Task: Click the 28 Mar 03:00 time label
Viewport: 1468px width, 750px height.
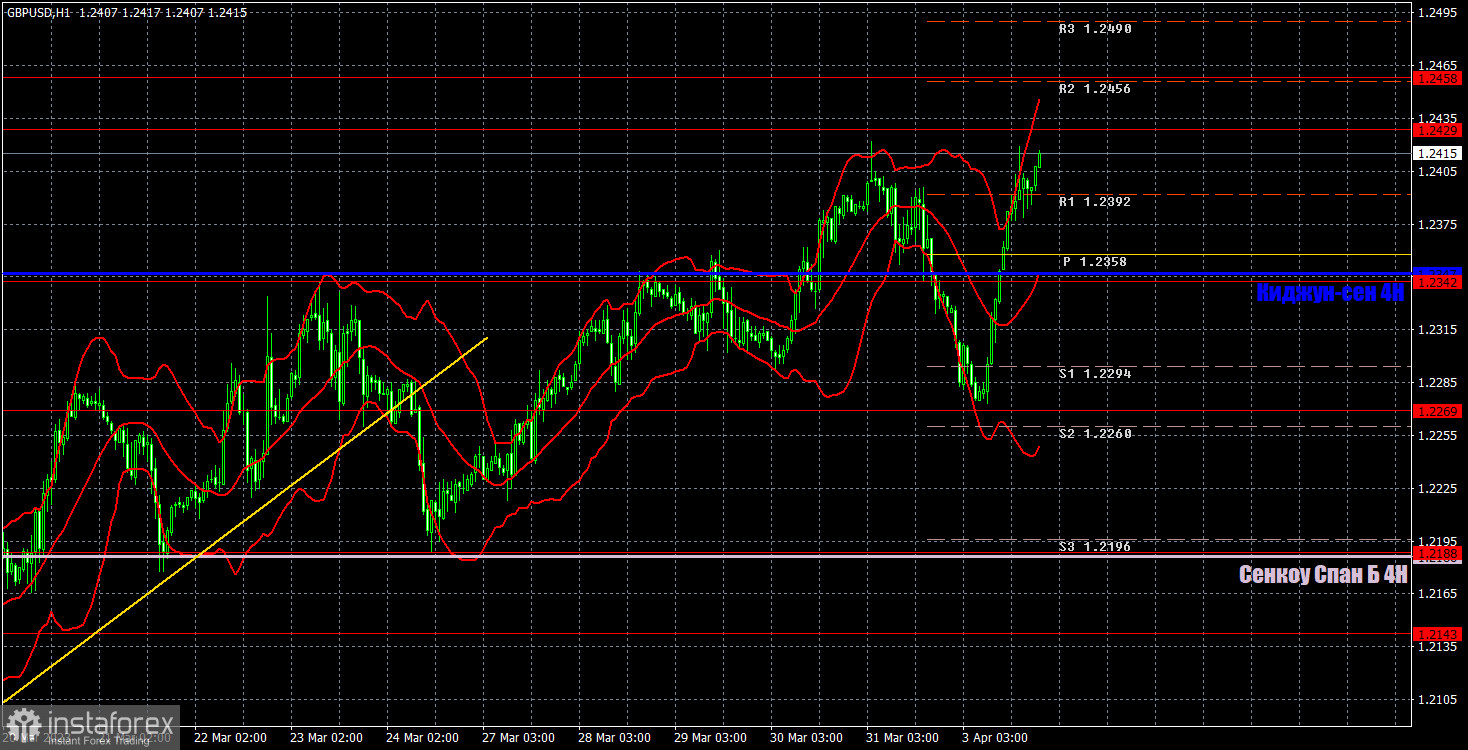Action: [x=615, y=738]
